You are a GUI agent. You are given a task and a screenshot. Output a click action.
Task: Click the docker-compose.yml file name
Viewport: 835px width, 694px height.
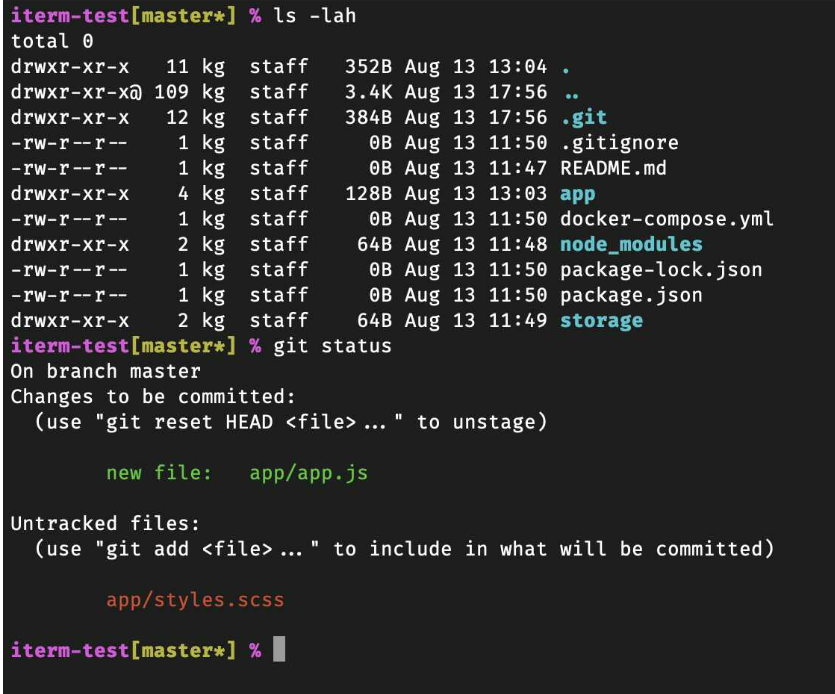pos(666,219)
